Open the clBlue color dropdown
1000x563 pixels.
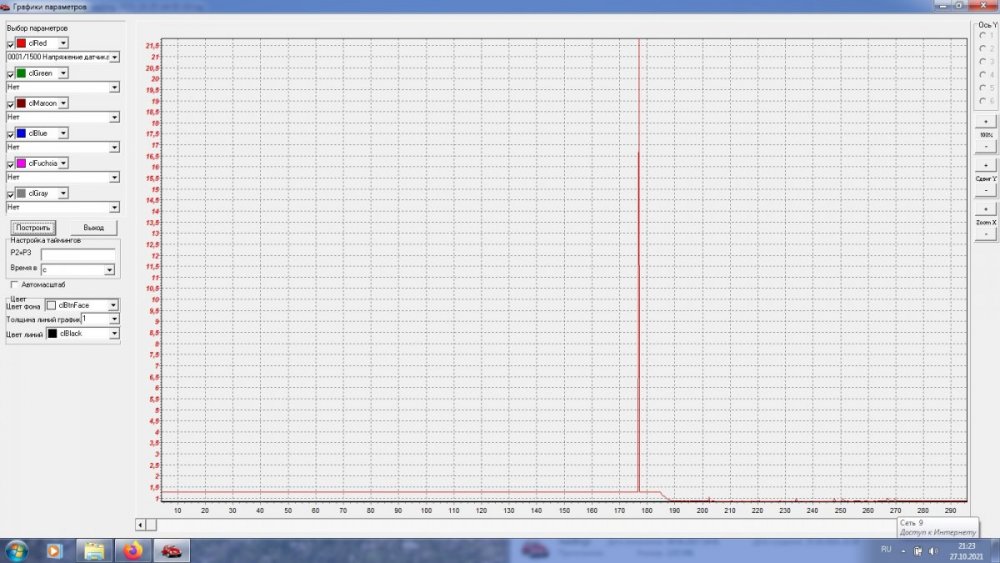tap(63, 133)
